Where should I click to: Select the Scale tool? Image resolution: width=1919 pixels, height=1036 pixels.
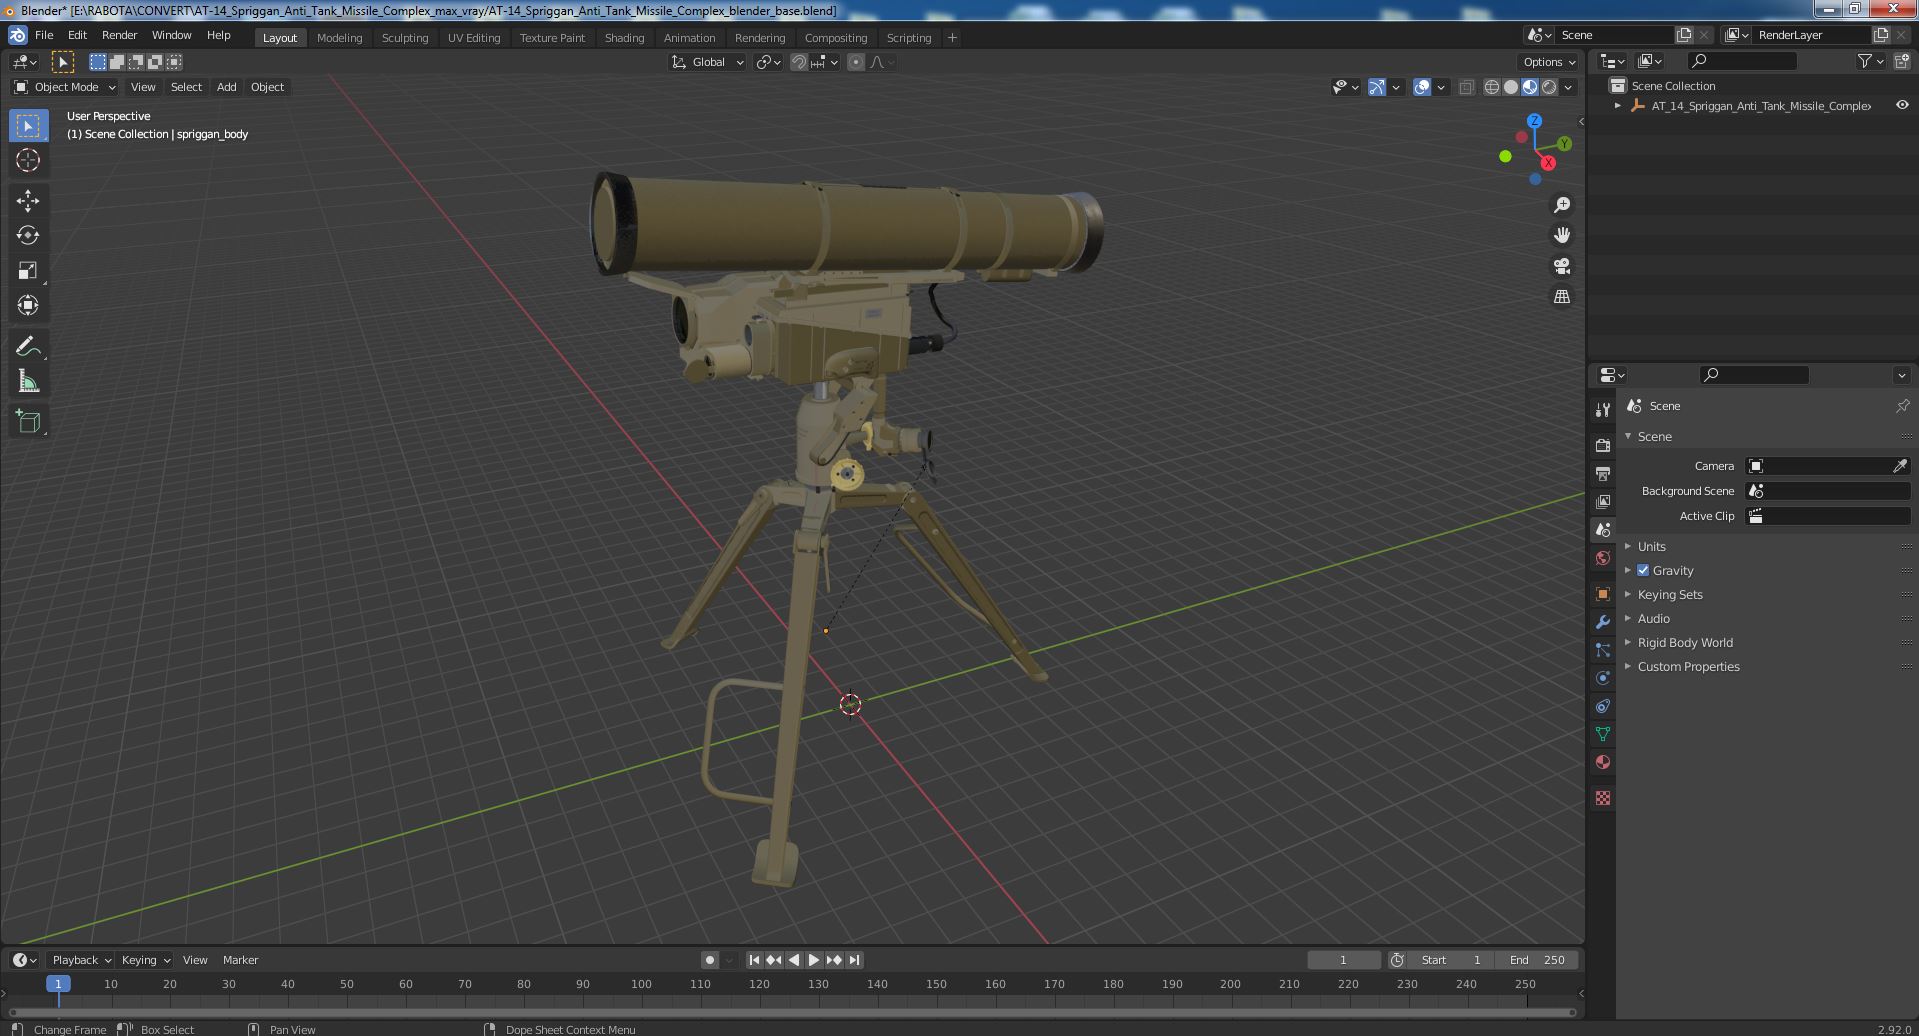(x=28, y=270)
